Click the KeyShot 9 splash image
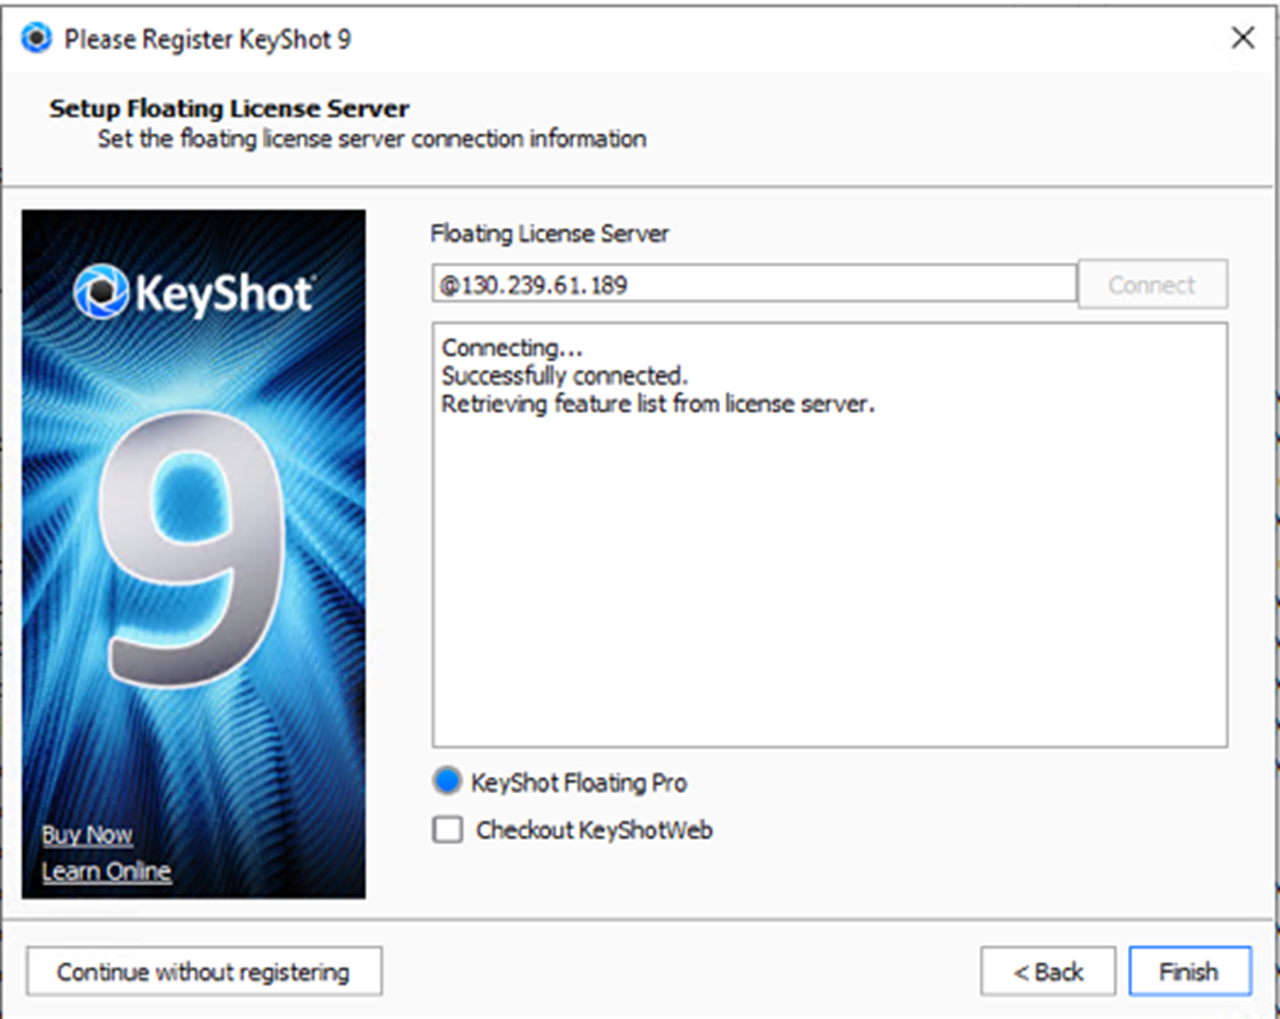The image size is (1280, 1019). point(194,554)
